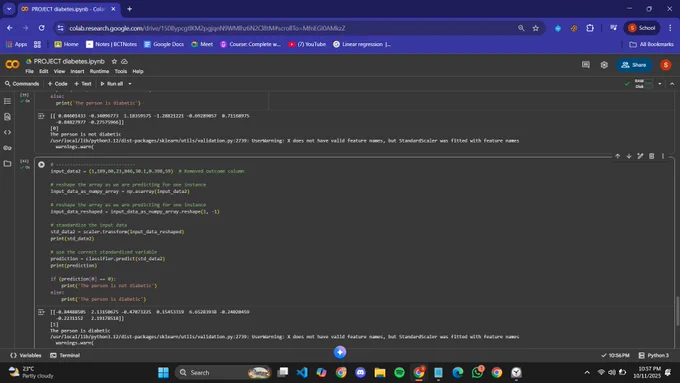Open the YouTube bookmark
The height and width of the screenshot is (383, 680).
coord(307,44)
